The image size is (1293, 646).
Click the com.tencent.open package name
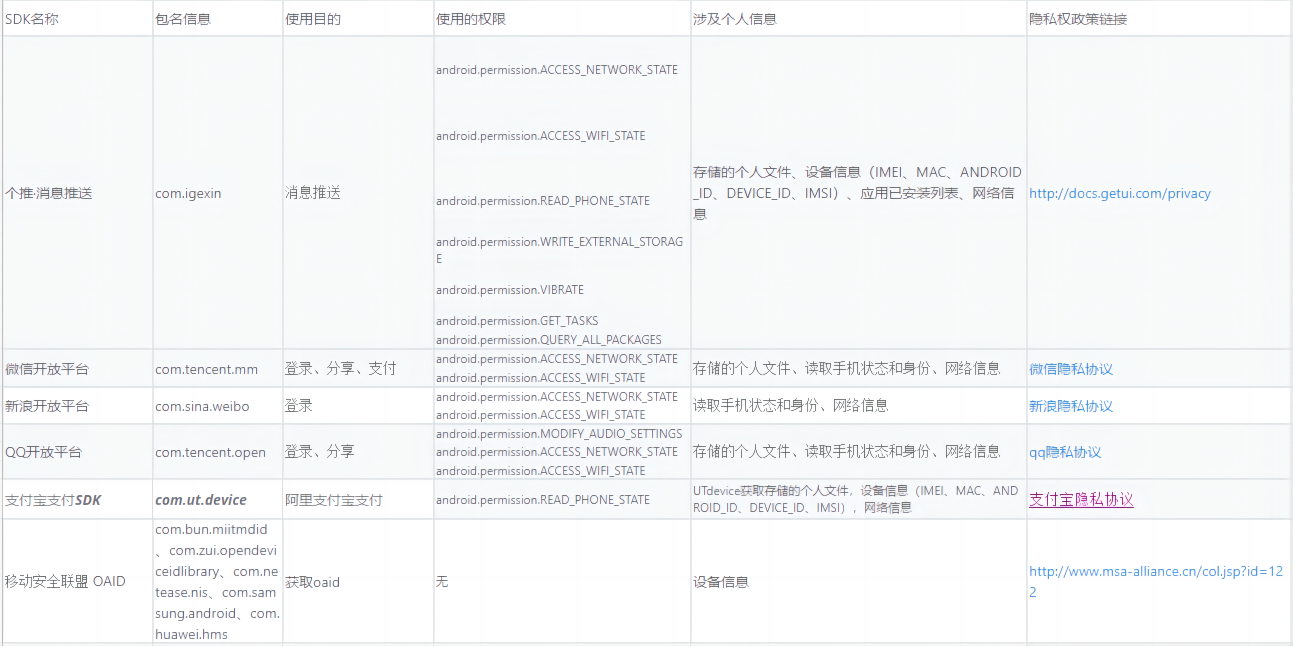click(x=210, y=452)
